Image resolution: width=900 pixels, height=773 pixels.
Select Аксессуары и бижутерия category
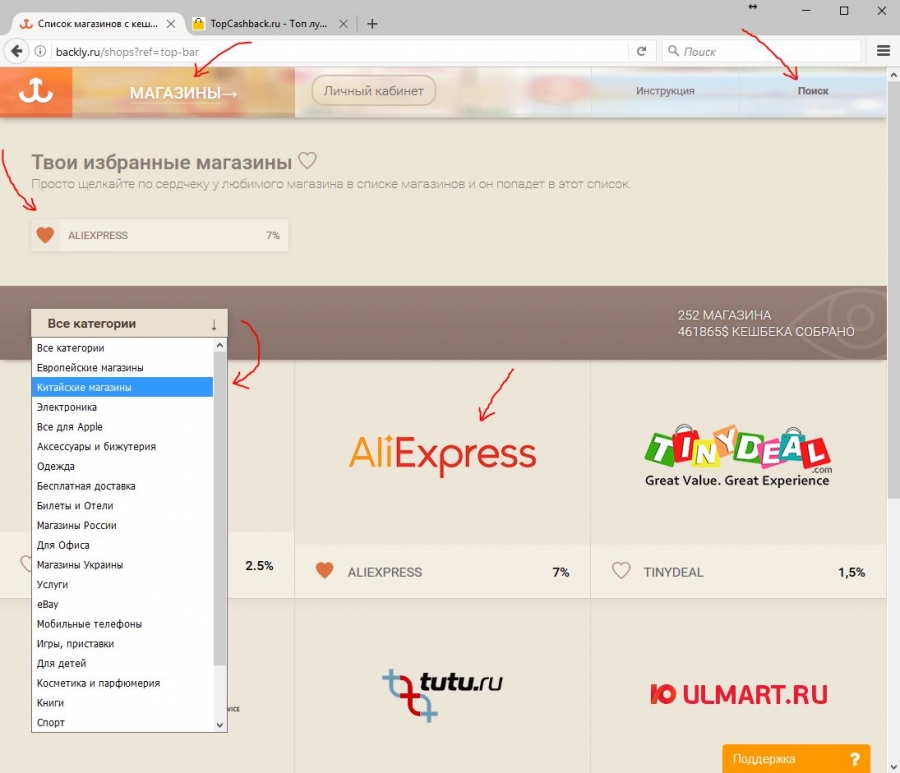pyautogui.click(x=122, y=446)
